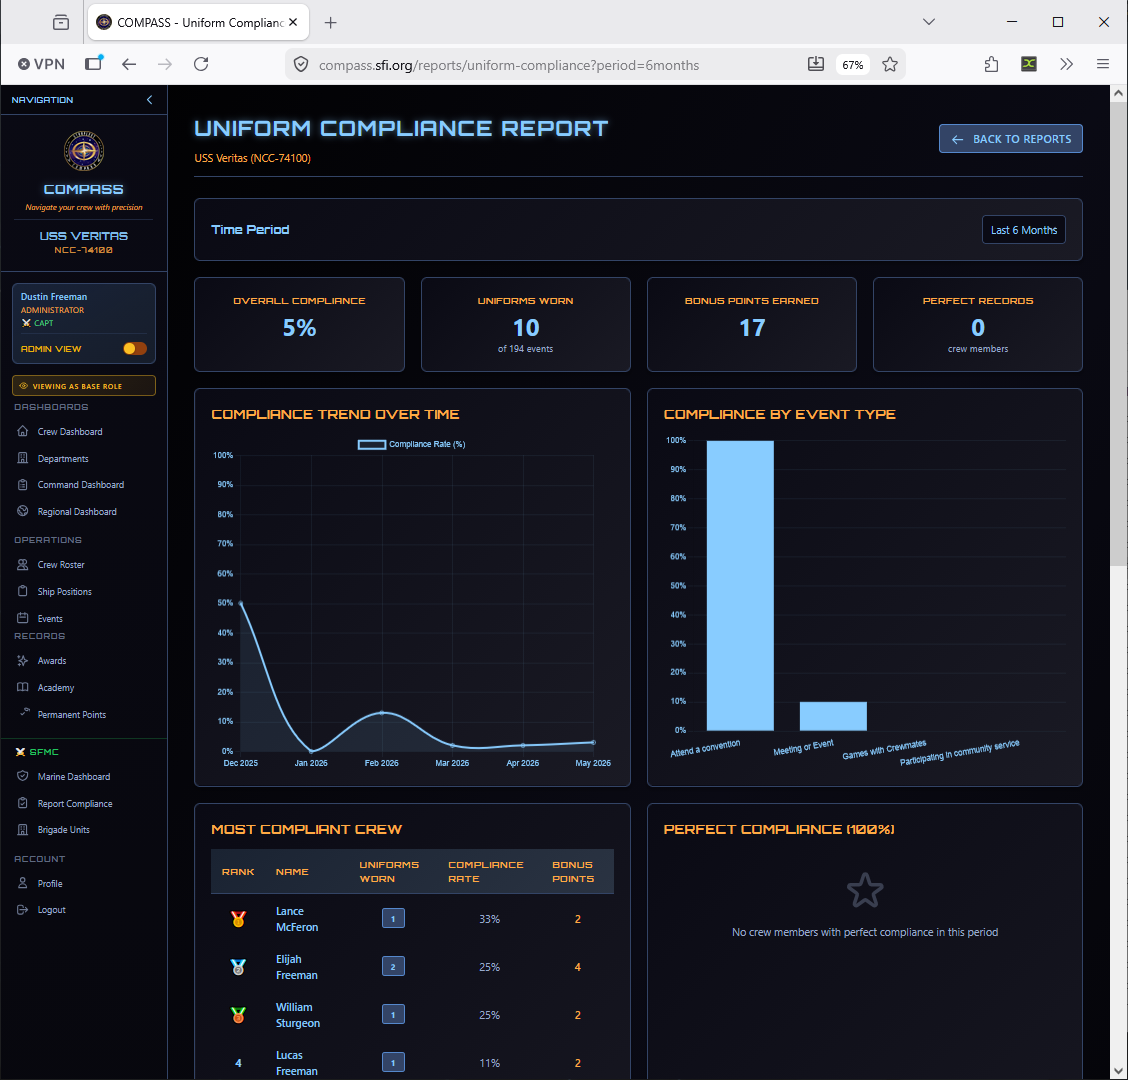Open the Academy book icon
1128x1080 pixels.
coord(23,687)
